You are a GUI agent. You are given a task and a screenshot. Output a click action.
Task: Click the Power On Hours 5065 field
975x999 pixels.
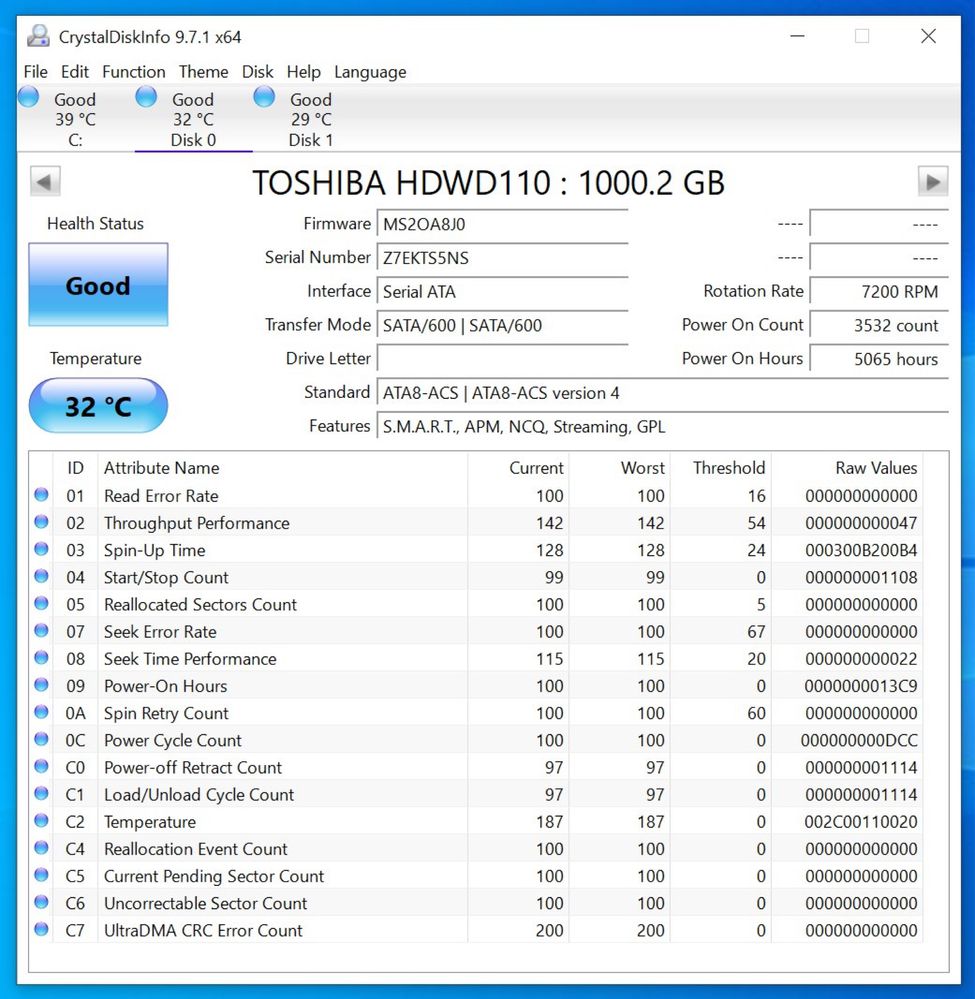point(879,359)
